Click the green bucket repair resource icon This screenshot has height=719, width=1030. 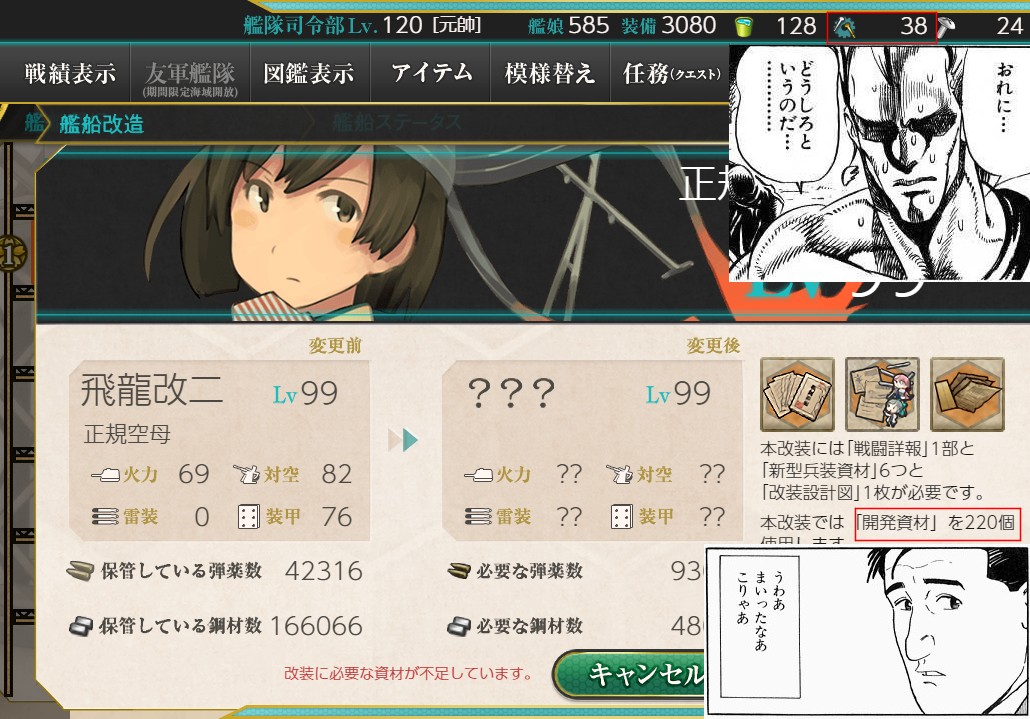coord(744,26)
